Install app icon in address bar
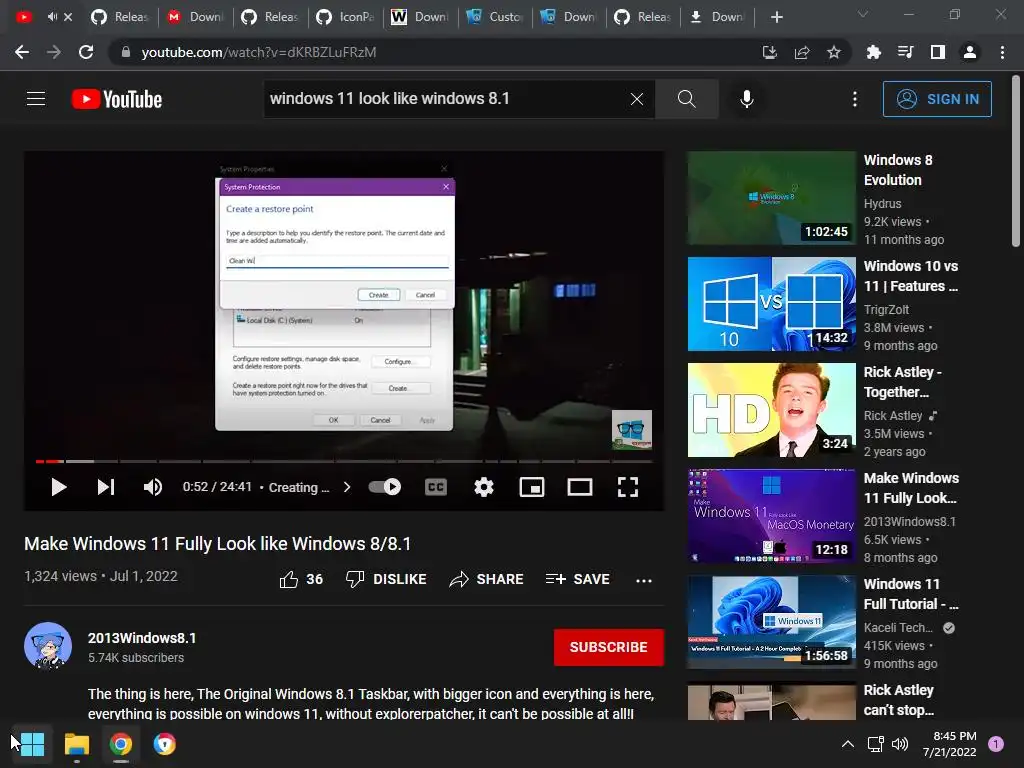This screenshot has height=768, width=1024. coord(770,52)
